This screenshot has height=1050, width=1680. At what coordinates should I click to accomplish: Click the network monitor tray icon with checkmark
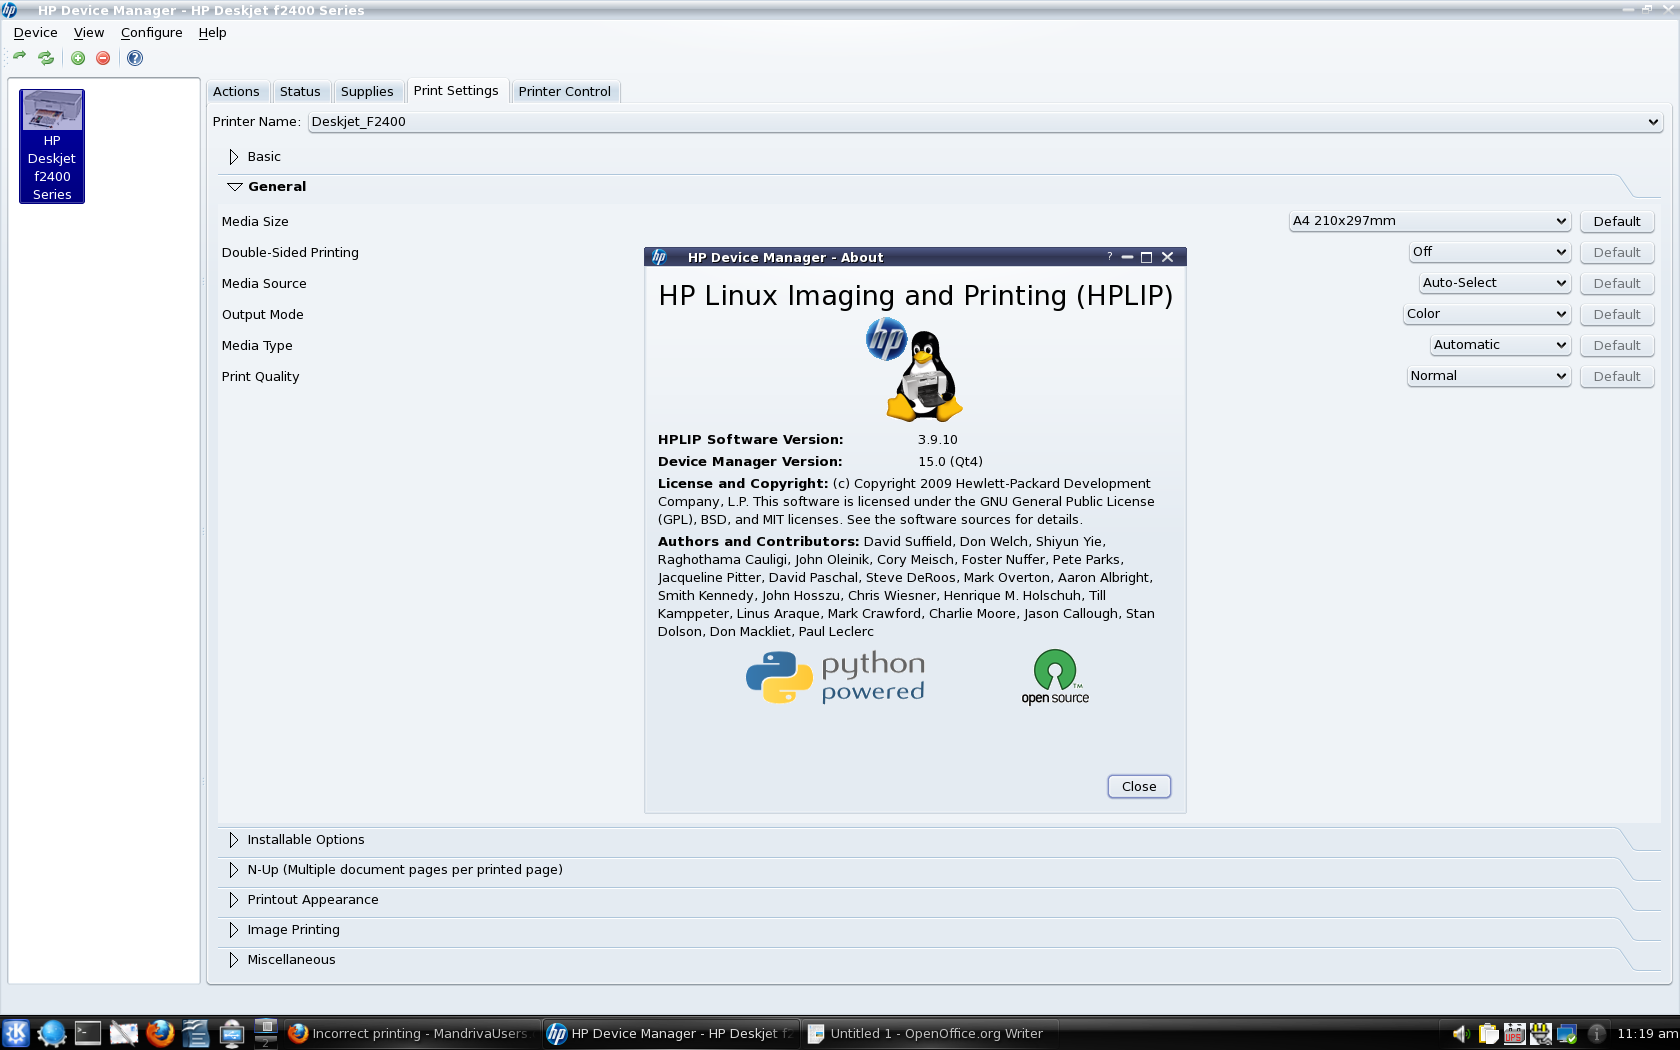coord(1567,1034)
